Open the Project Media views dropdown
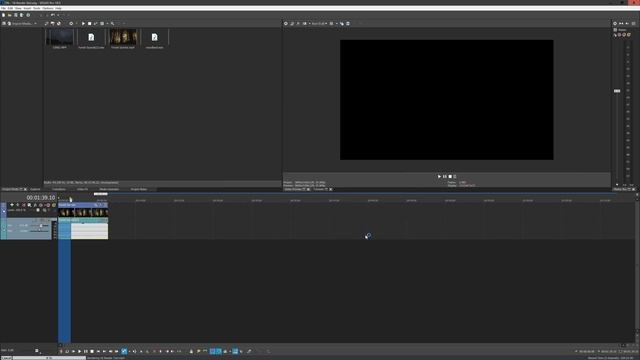The image size is (640, 360). pyautogui.click(x=103, y=24)
